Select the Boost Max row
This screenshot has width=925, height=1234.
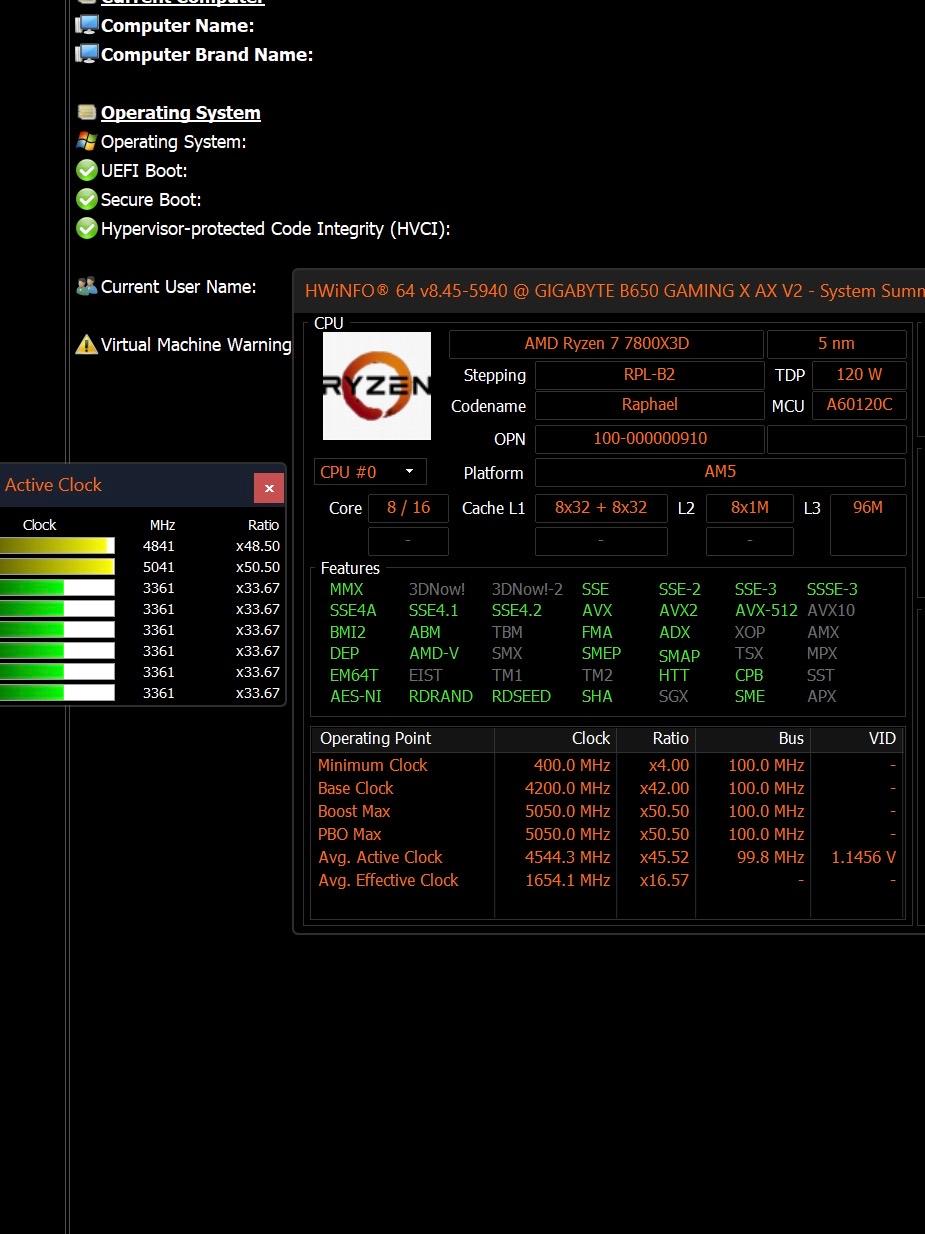(x=607, y=811)
